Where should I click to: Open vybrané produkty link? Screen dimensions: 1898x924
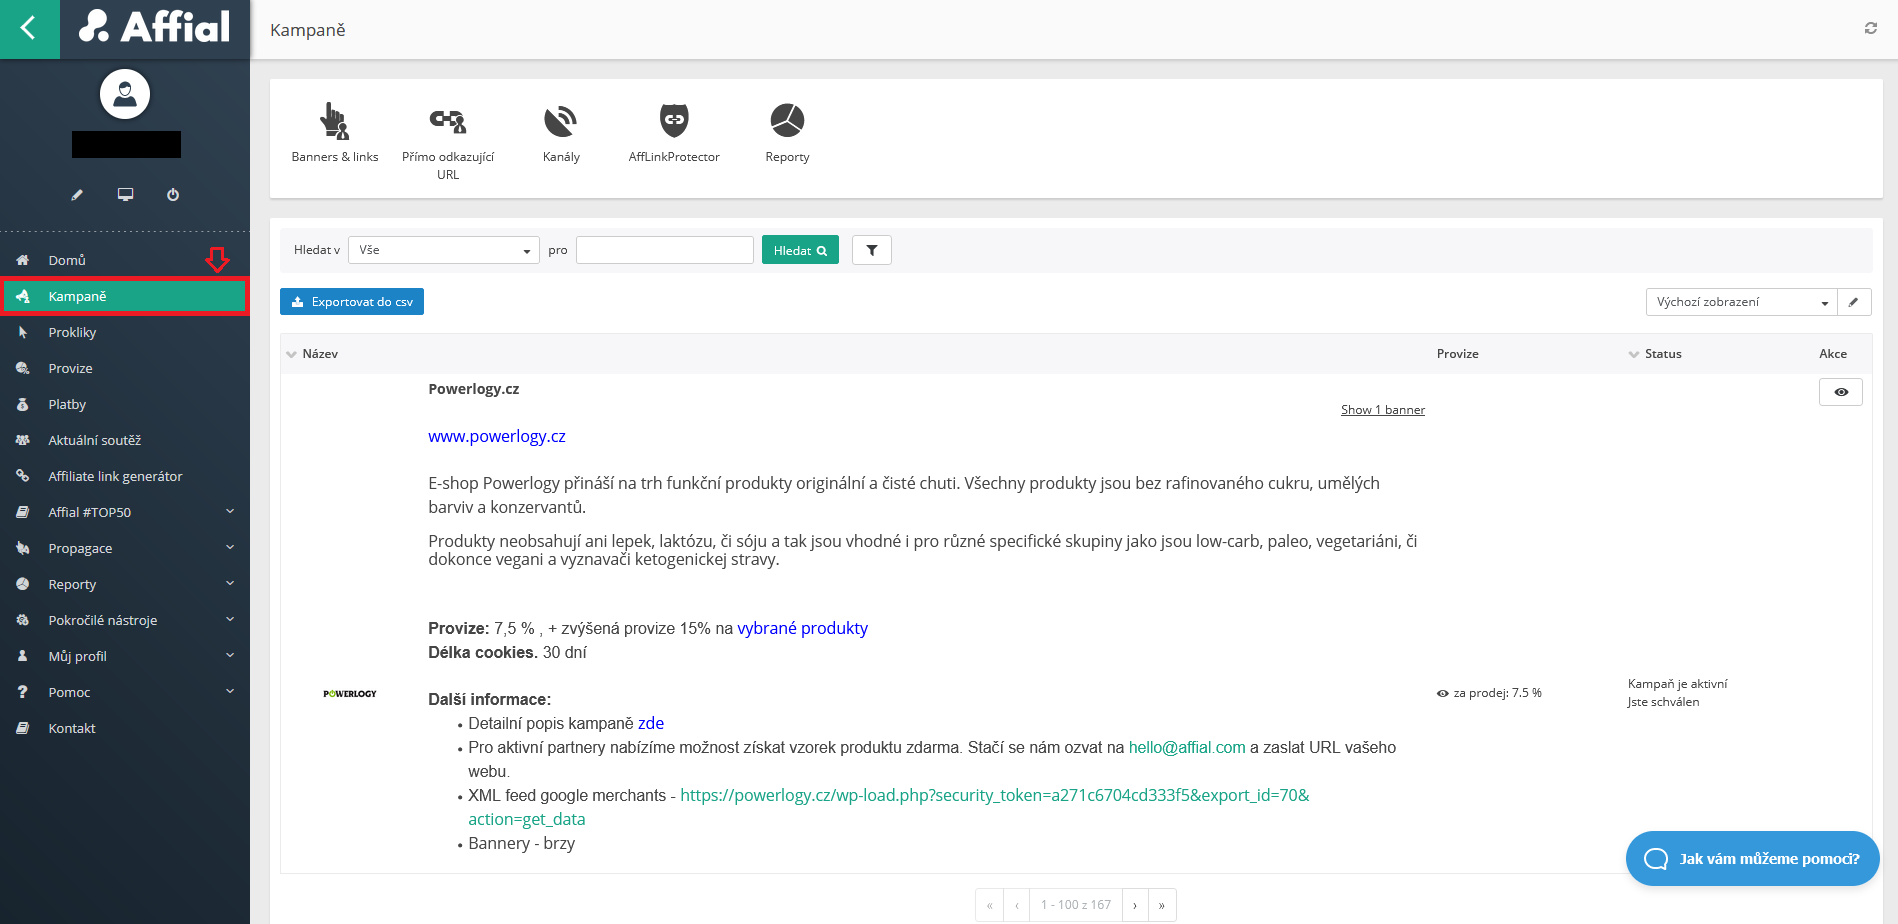tap(803, 628)
